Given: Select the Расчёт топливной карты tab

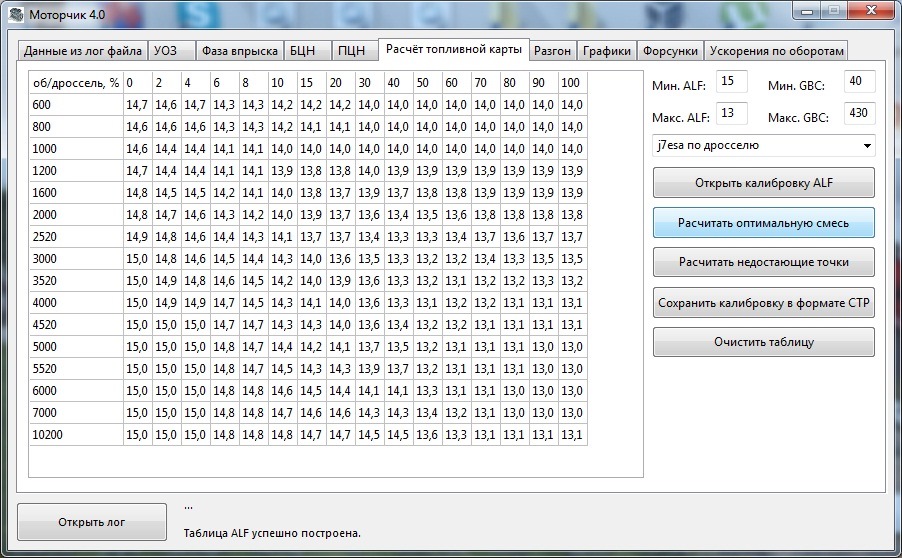Looking at the screenshot, I should [x=453, y=49].
